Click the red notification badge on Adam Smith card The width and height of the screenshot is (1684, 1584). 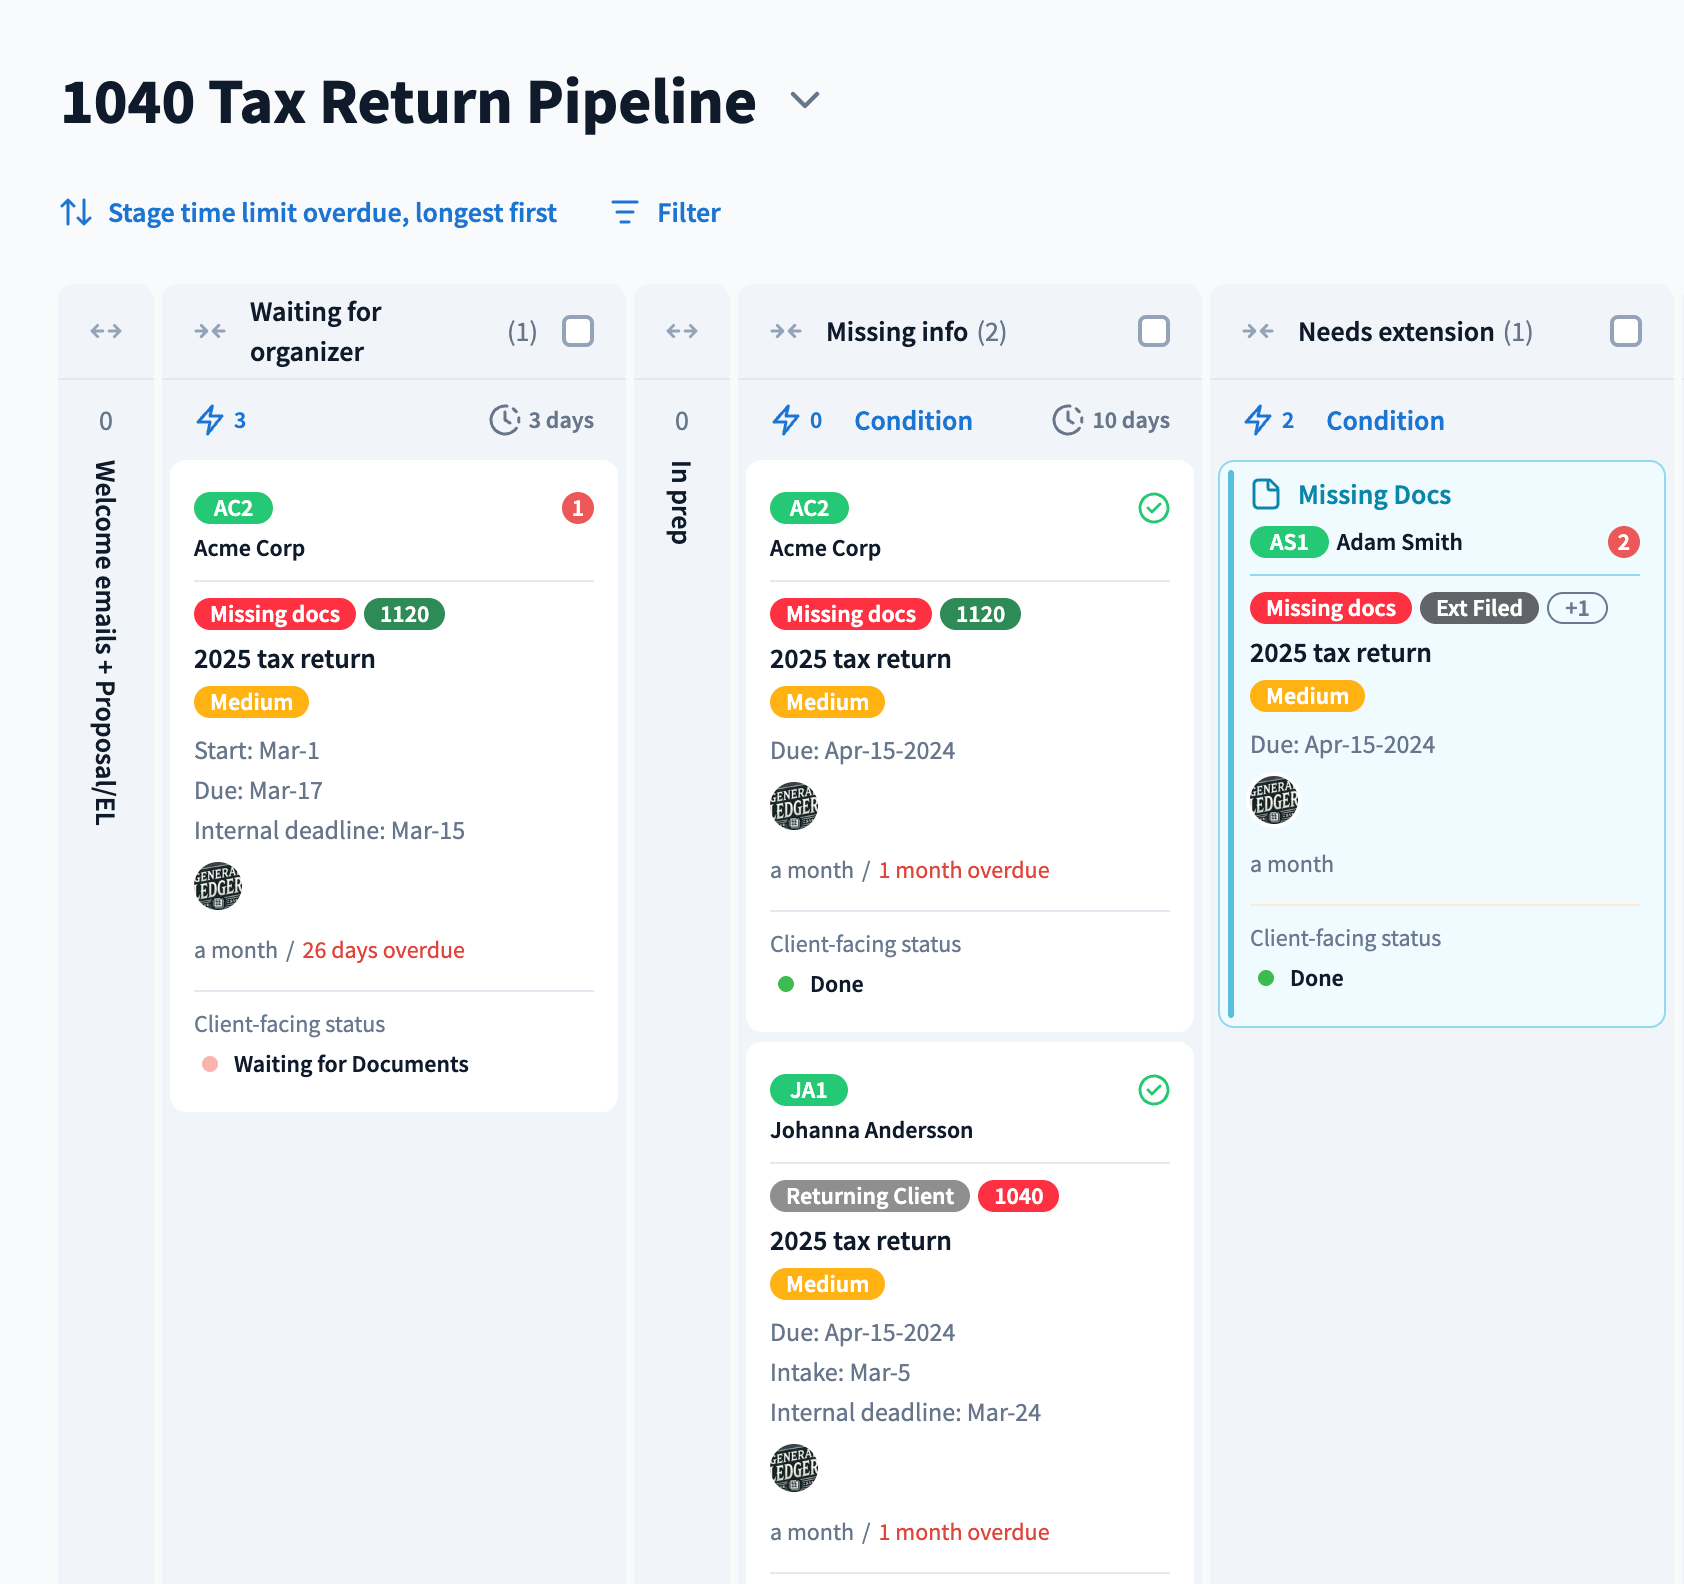[1623, 542]
